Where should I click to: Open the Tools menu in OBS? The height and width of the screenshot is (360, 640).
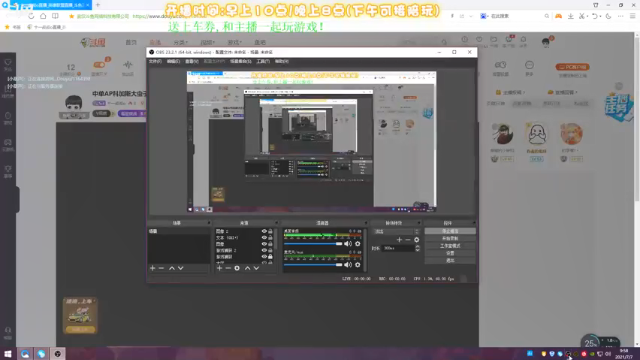click(263, 61)
